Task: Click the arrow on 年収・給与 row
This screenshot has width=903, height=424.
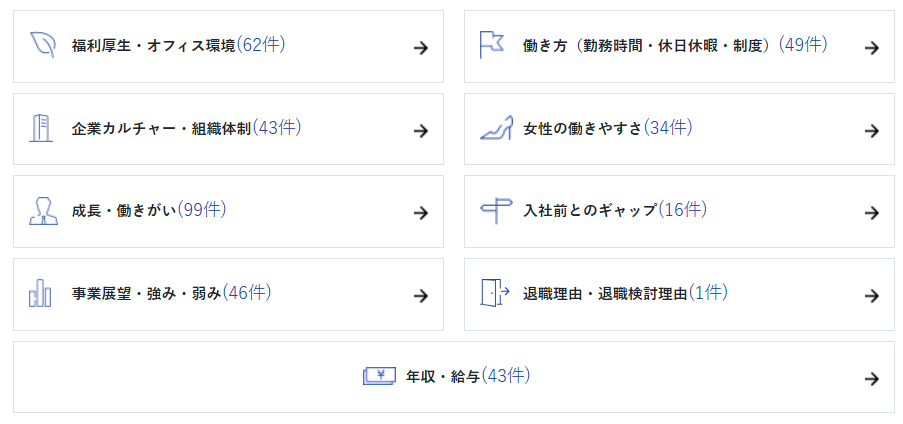Action: pyautogui.click(x=872, y=378)
